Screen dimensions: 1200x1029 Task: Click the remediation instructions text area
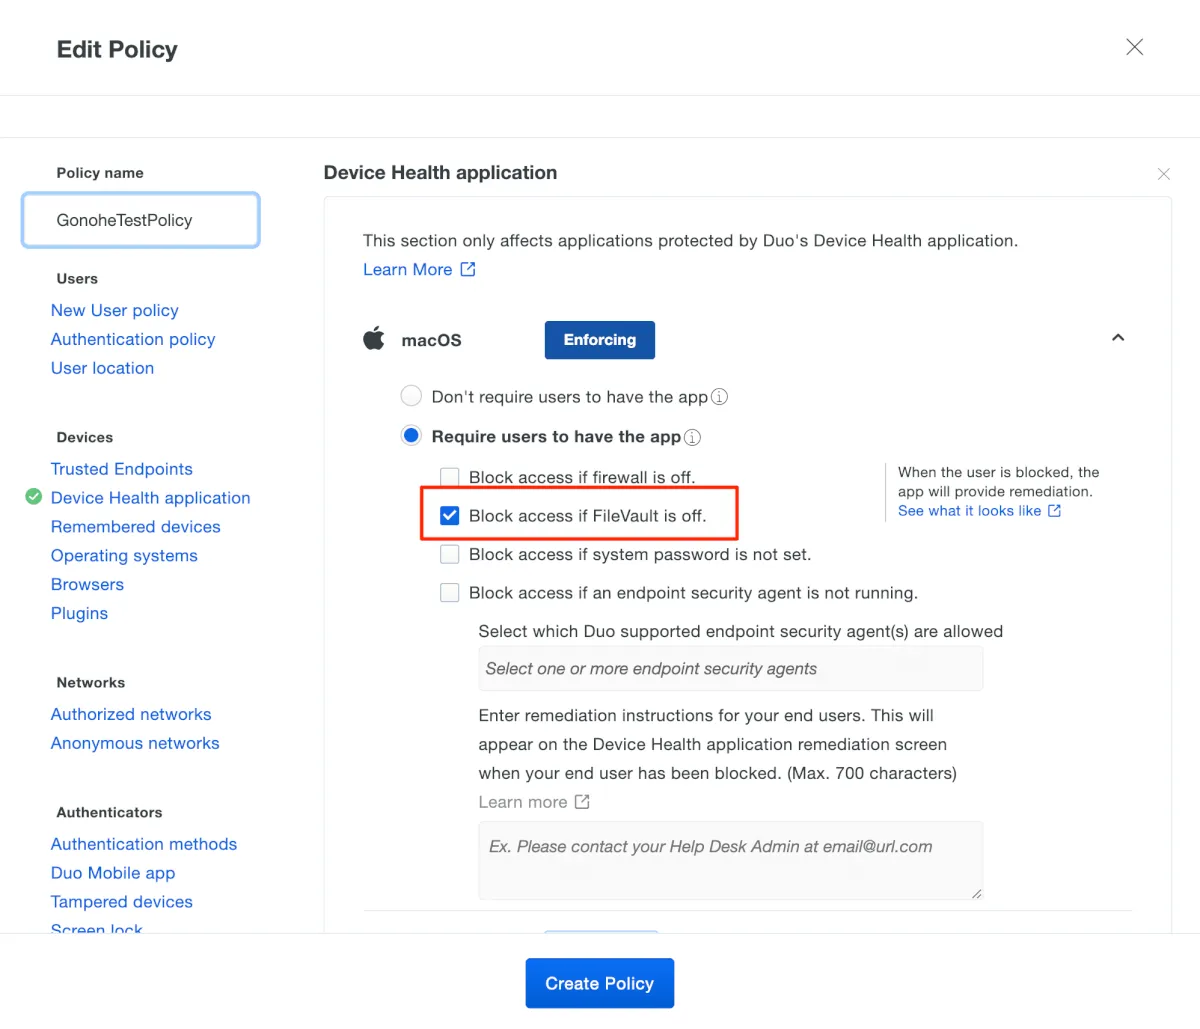pyautogui.click(x=730, y=860)
